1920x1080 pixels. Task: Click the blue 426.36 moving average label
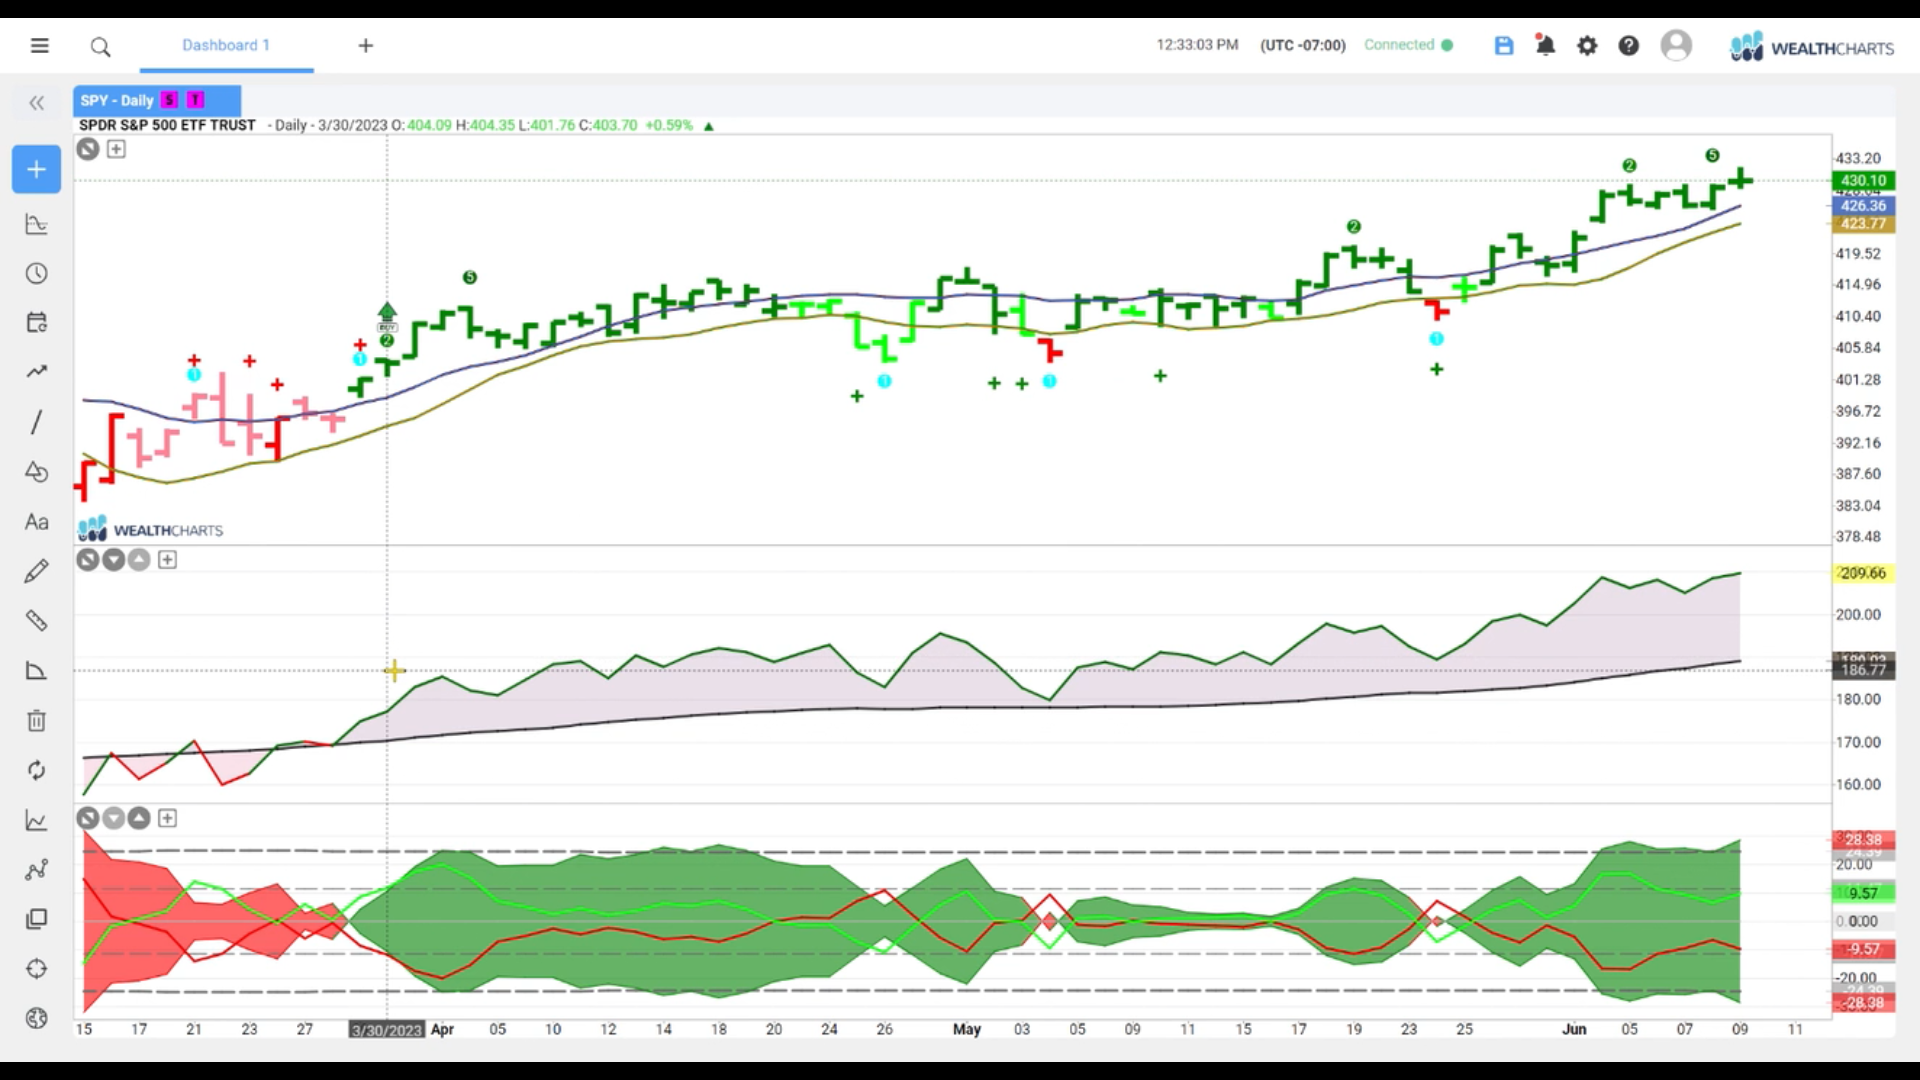[1863, 206]
